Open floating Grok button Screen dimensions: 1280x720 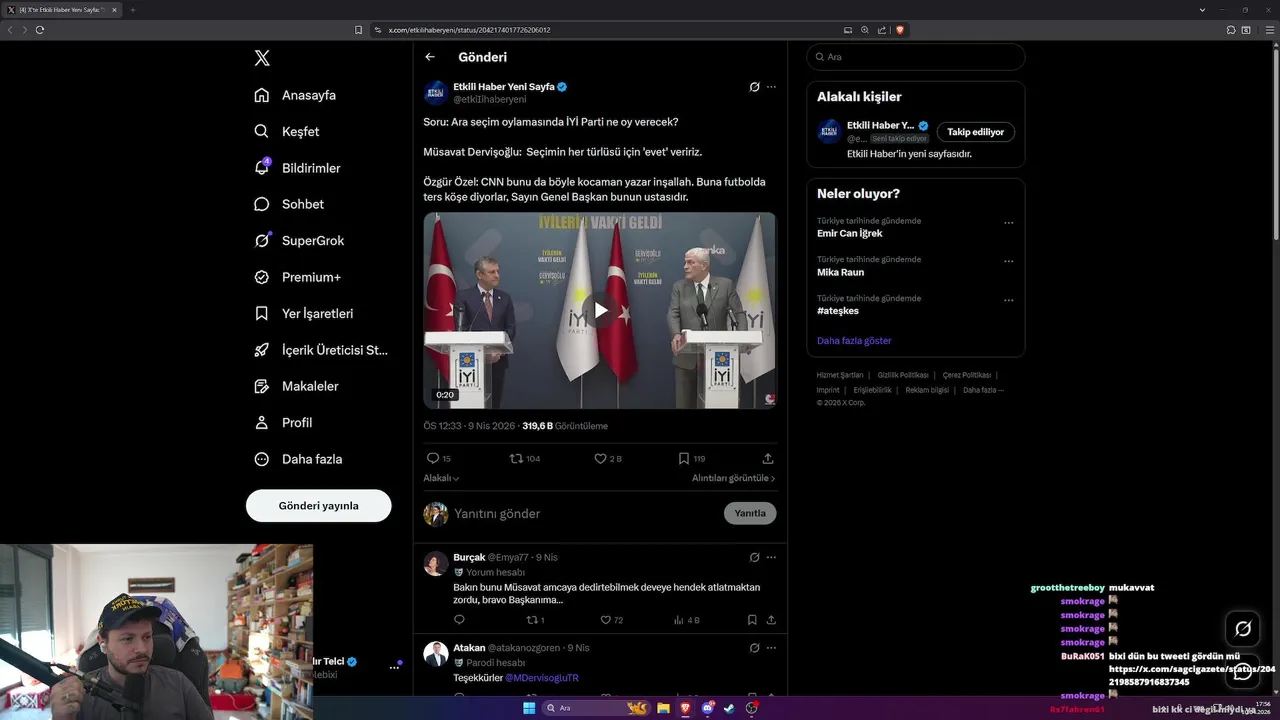click(x=1243, y=629)
